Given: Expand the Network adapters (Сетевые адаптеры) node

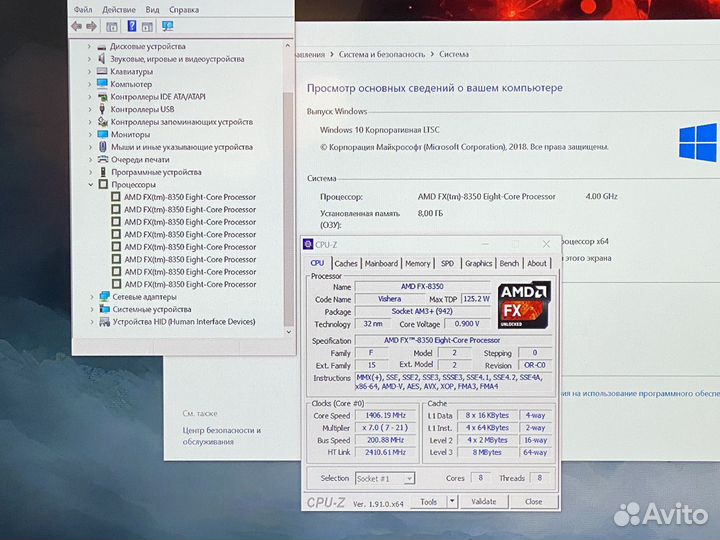Looking at the screenshot, I should pos(91,297).
